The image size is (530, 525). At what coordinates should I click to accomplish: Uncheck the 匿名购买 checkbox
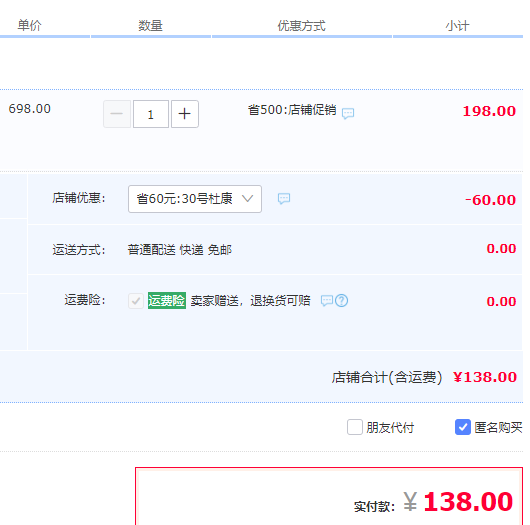(463, 427)
